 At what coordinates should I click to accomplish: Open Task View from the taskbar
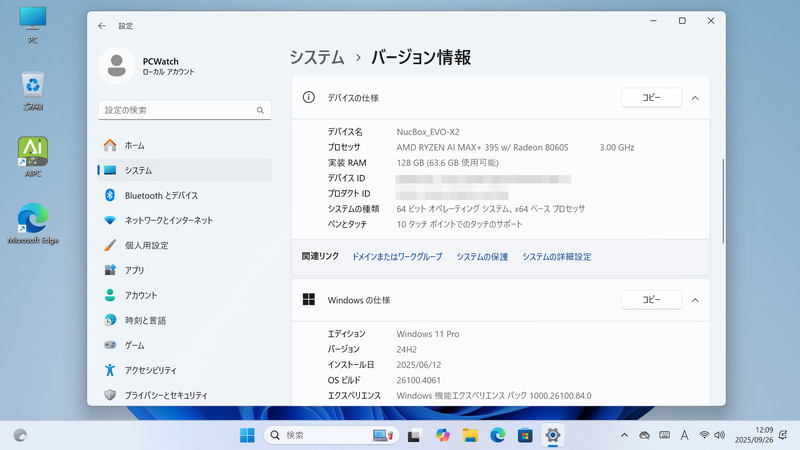click(x=414, y=435)
